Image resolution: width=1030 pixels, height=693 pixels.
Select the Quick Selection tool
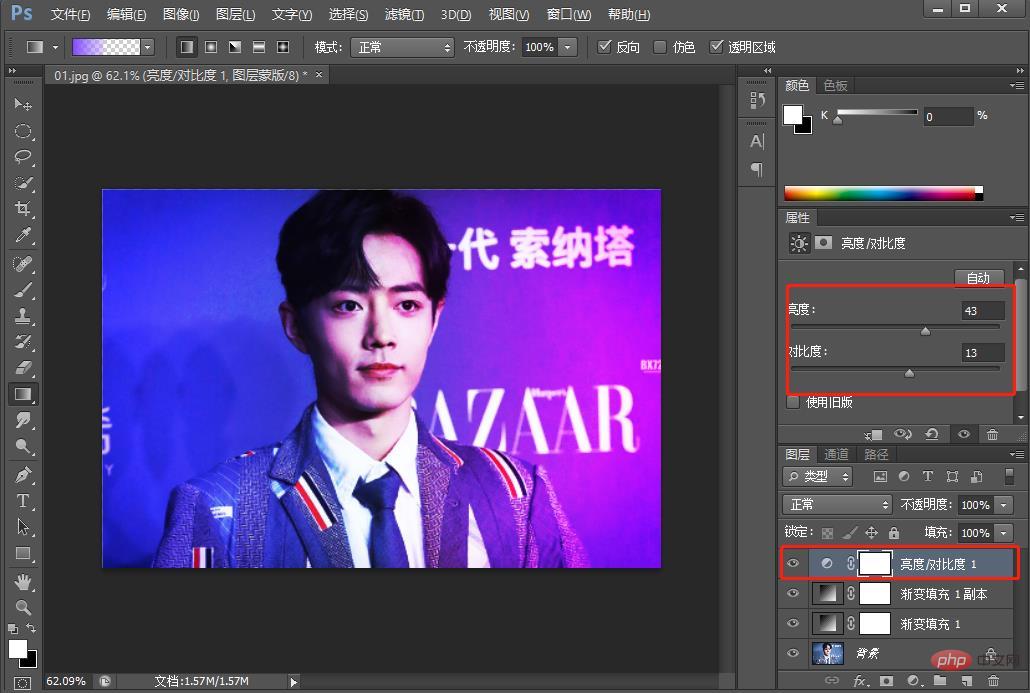tap(22, 183)
